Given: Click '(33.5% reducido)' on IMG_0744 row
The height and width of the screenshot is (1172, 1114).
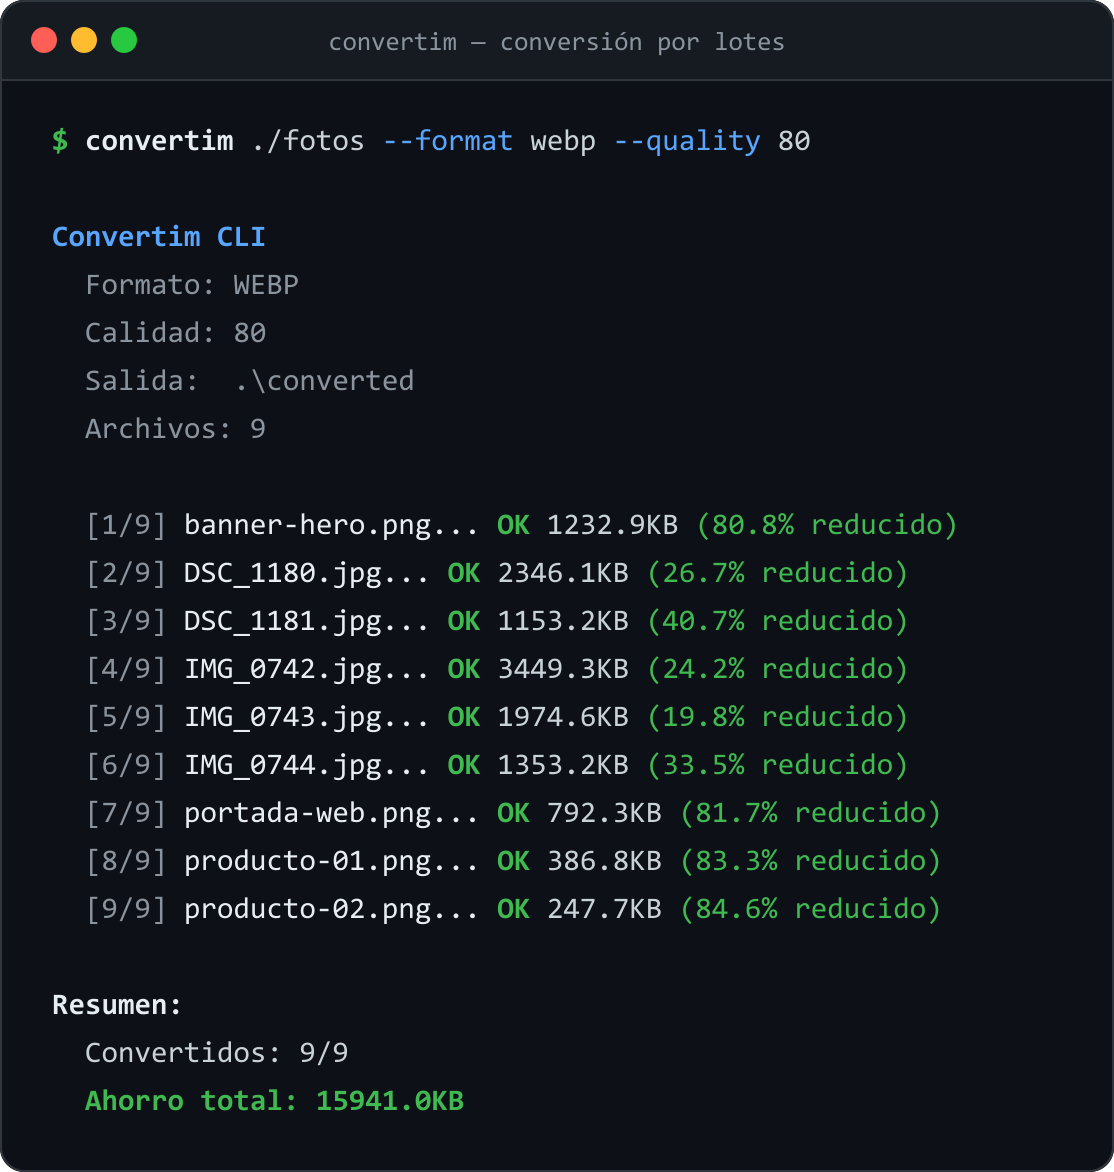Looking at the screenshot, I should (x=777, y=765).
